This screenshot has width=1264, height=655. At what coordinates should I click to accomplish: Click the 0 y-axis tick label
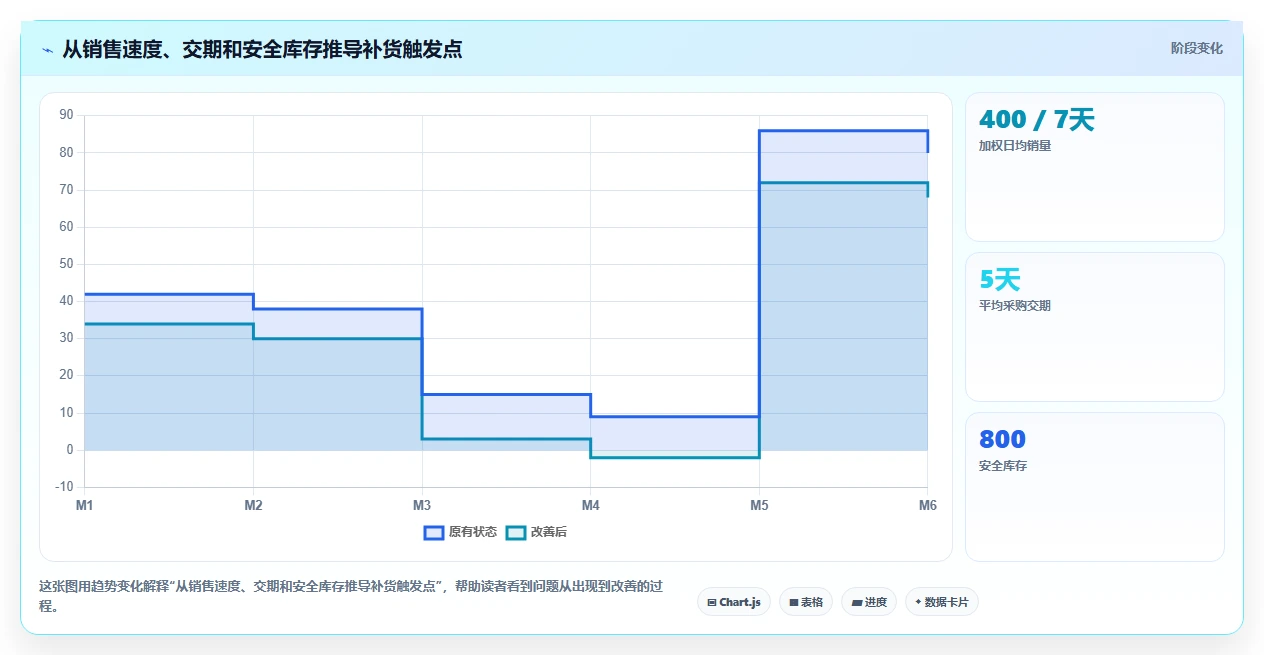tap(70, 450)
